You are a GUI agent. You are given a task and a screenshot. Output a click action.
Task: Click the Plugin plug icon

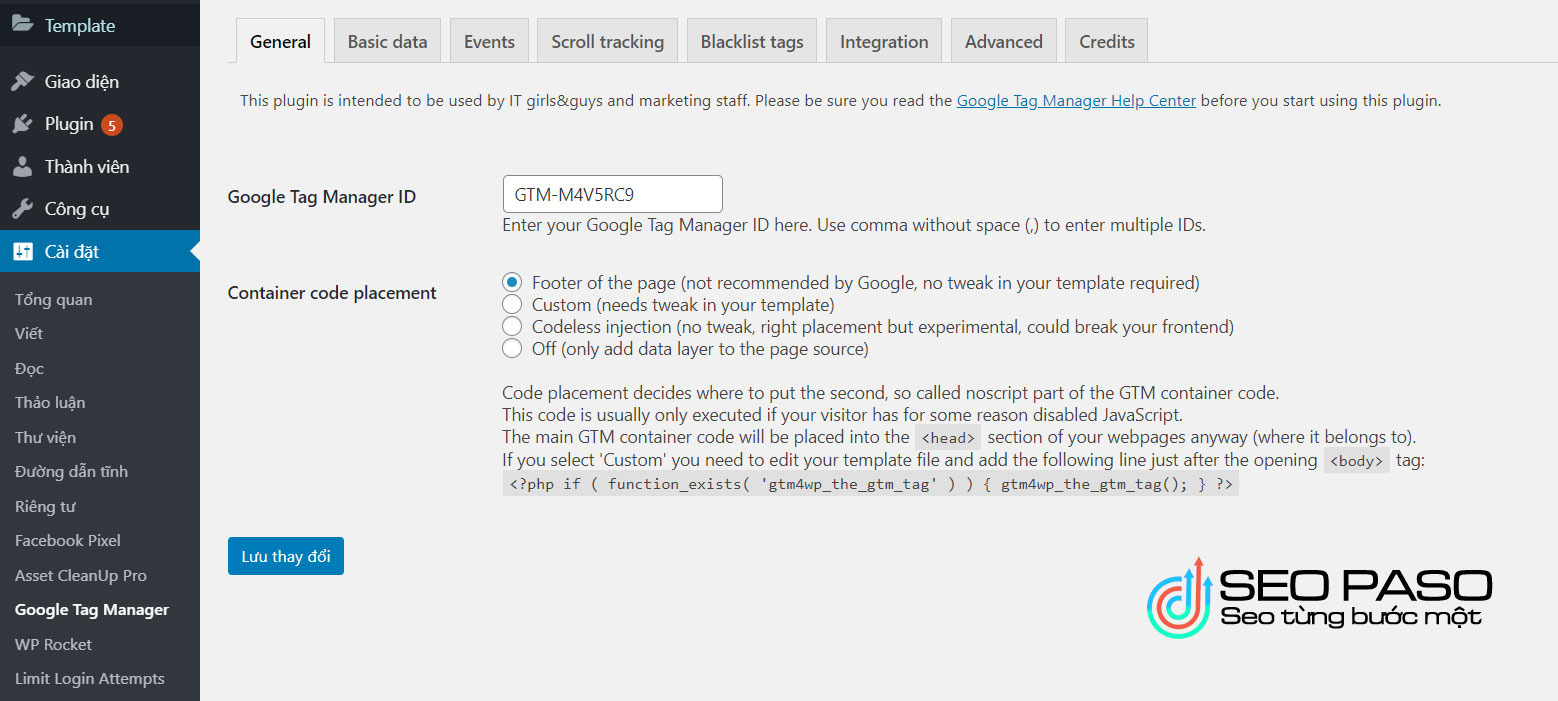(x=22, y=124)
